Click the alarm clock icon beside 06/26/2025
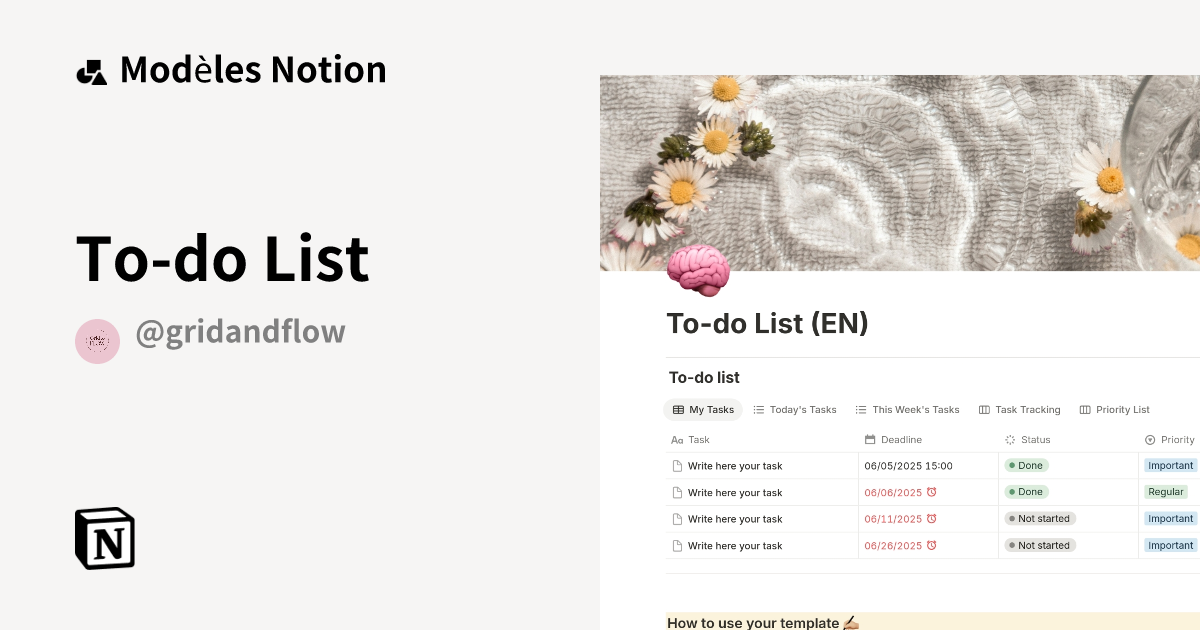The image size is (1200, 630). (x=932, y=545)
